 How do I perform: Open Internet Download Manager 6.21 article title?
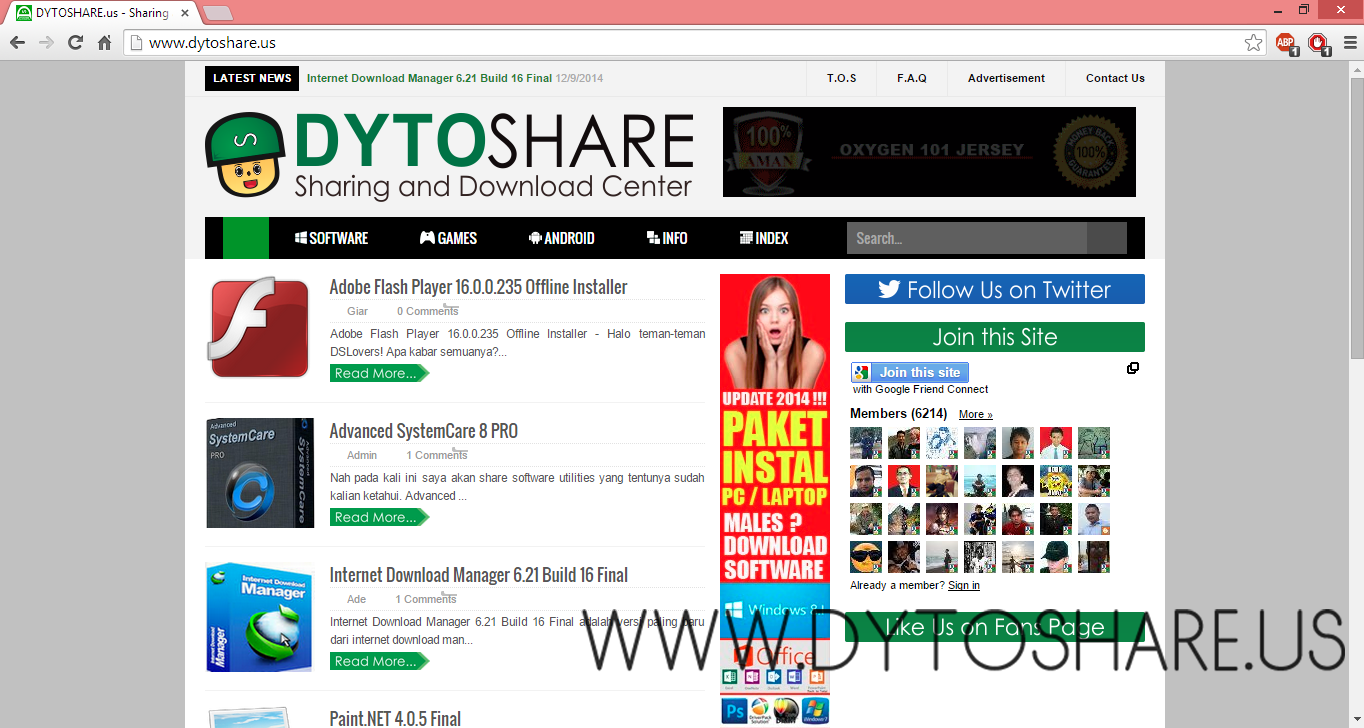coord(479,575)
